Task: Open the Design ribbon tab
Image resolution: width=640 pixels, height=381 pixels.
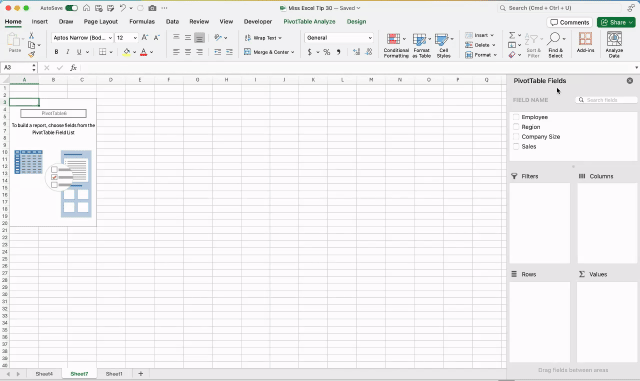Action: click(x=356, y=22)
